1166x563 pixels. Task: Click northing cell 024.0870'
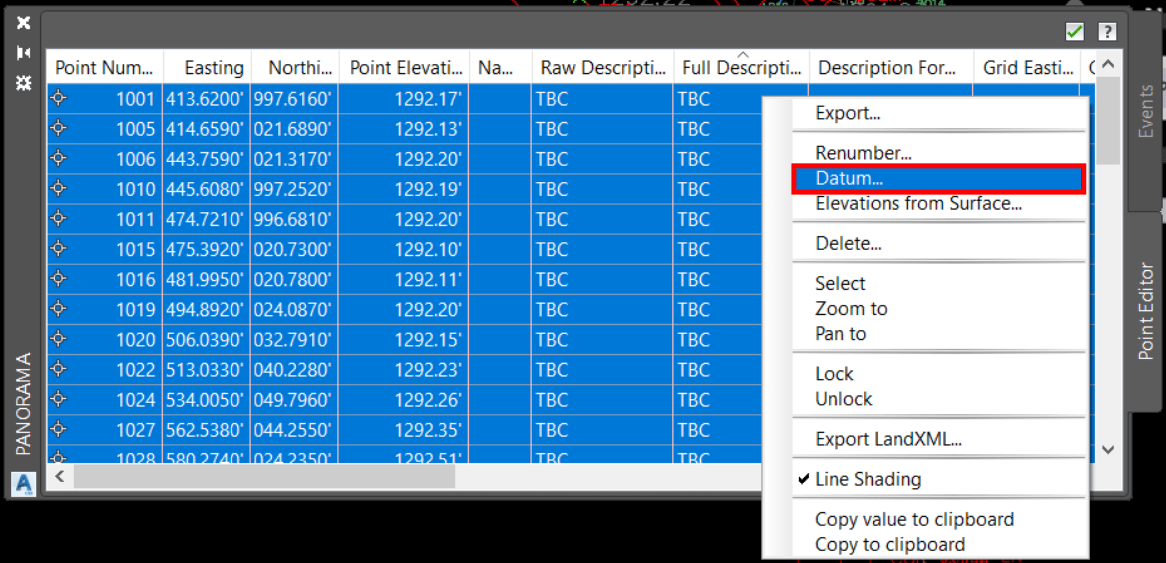point(295,309)
